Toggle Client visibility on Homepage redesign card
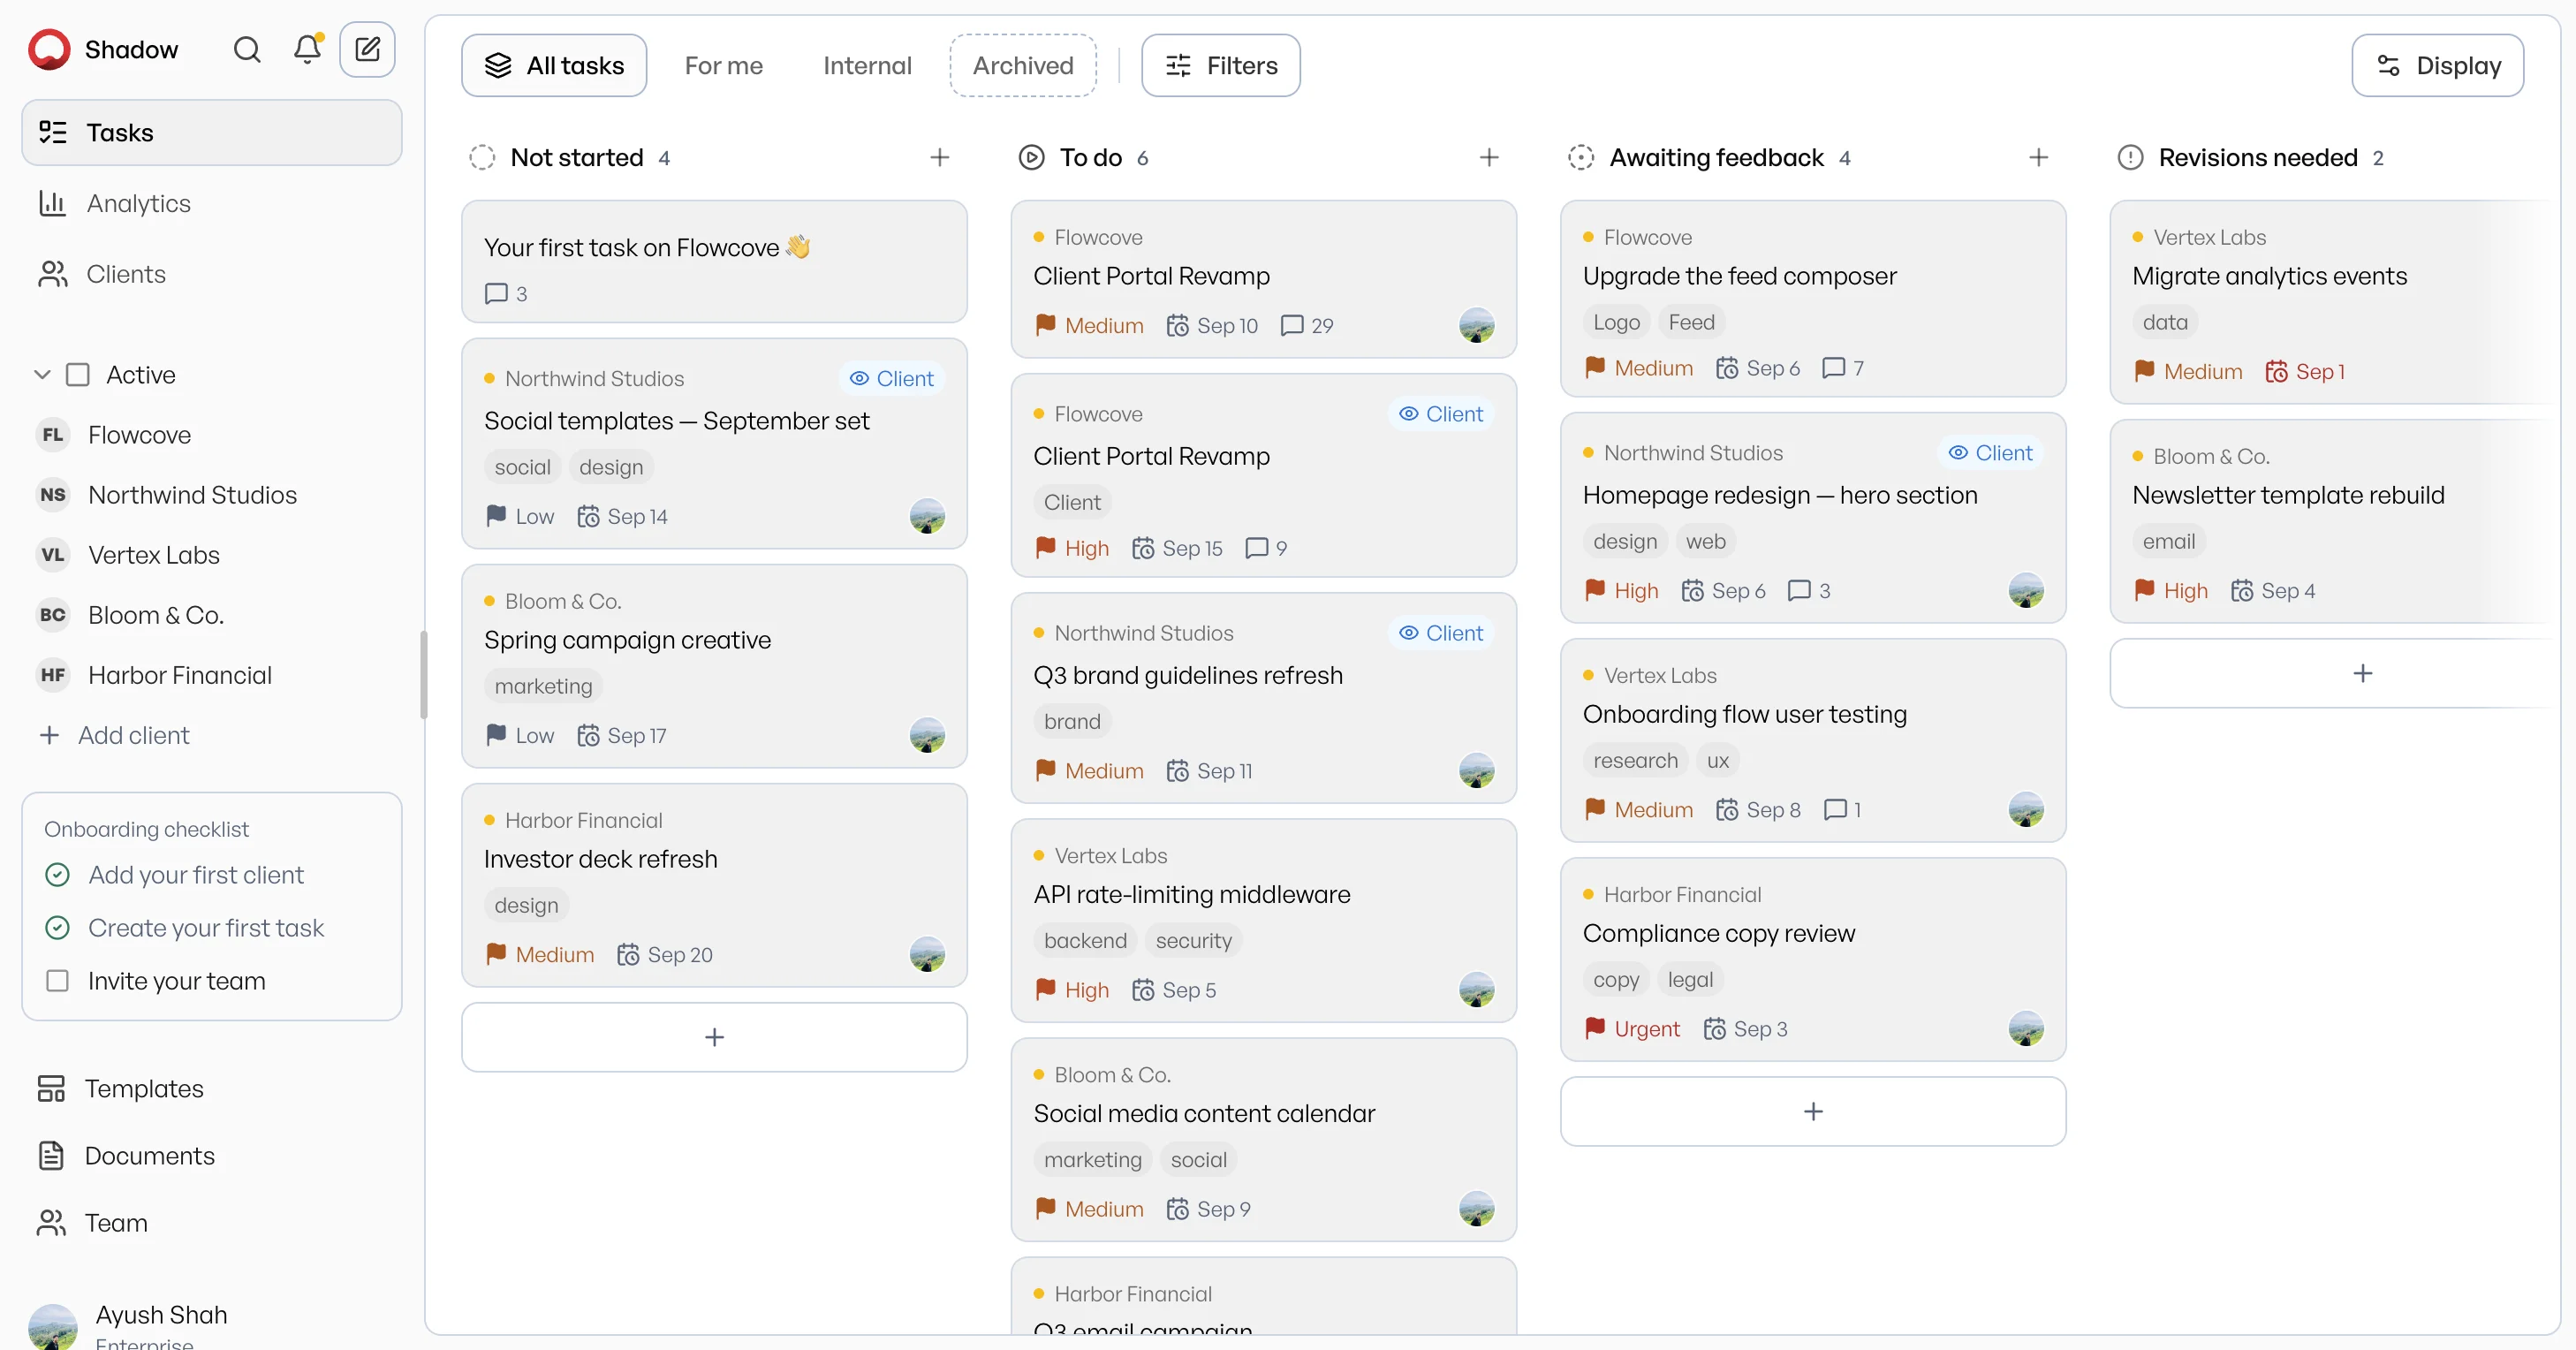The width and height of the screenshot is (2576, 1350). coord(1990,452)
